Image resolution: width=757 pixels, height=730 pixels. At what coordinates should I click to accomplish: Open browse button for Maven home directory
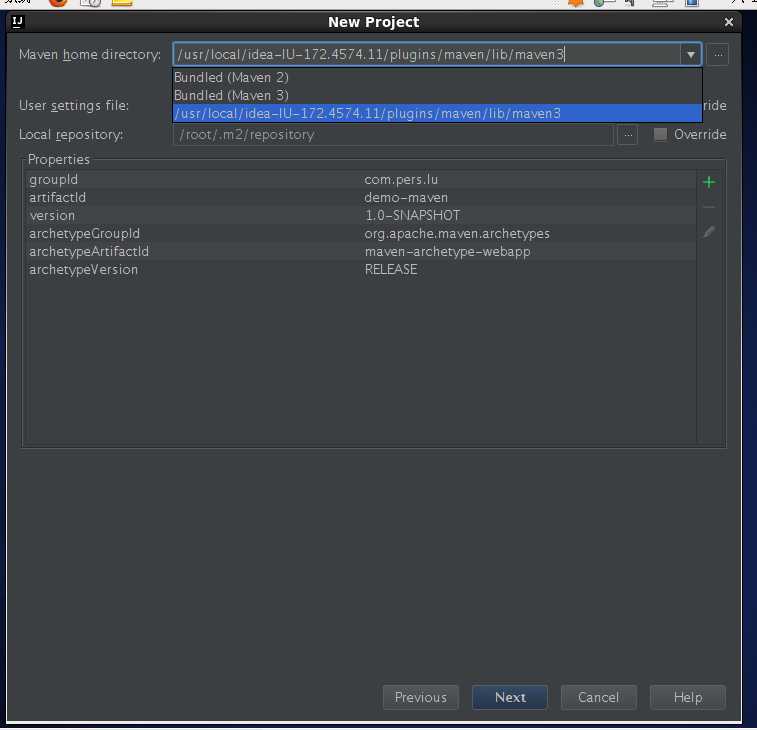pos(718,55)
